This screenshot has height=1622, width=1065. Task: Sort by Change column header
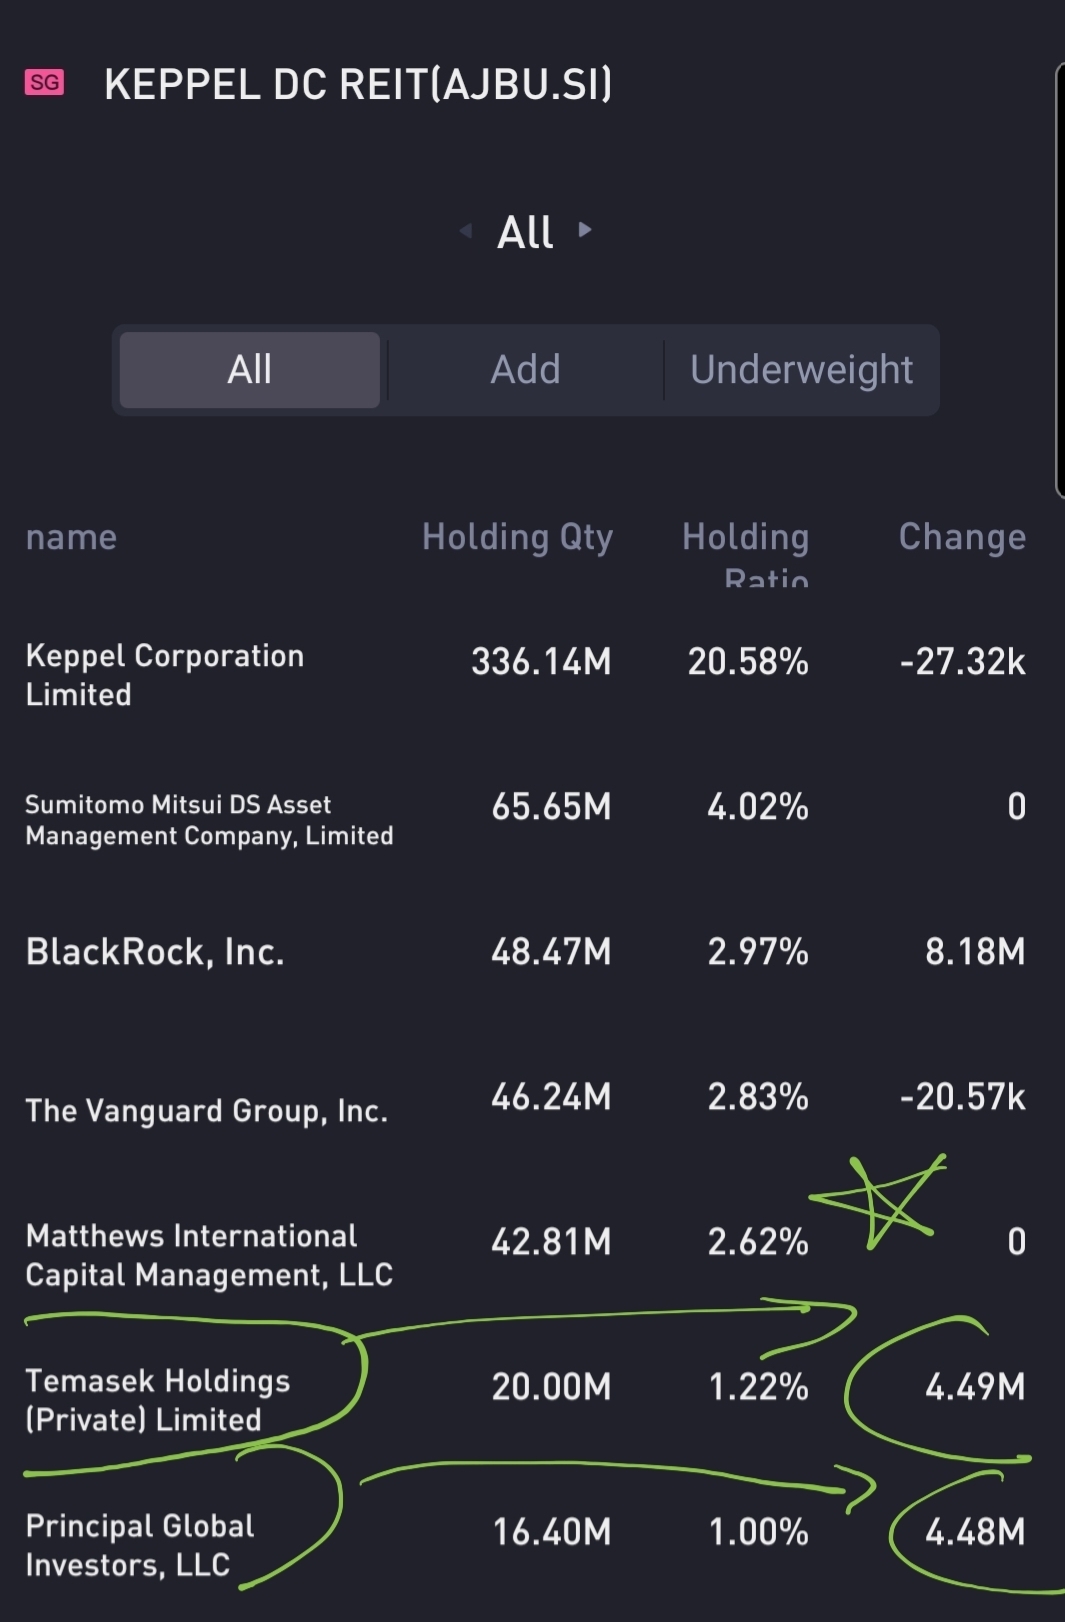962,537
